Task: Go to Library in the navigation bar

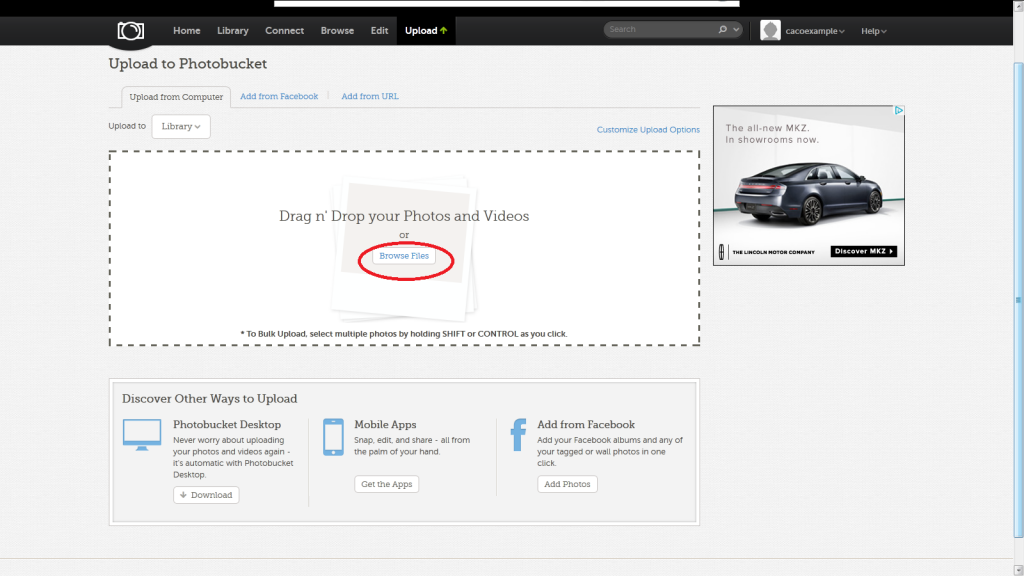Action: [233, 31]
